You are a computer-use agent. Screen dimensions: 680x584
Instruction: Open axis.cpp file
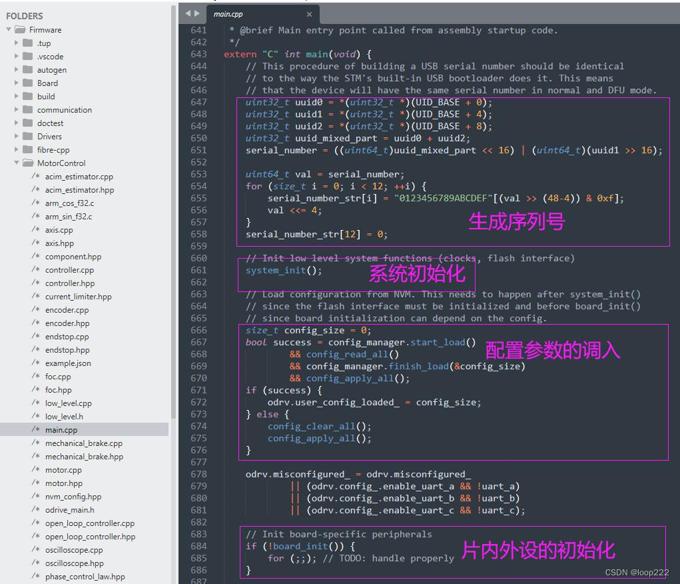[59, 230]
